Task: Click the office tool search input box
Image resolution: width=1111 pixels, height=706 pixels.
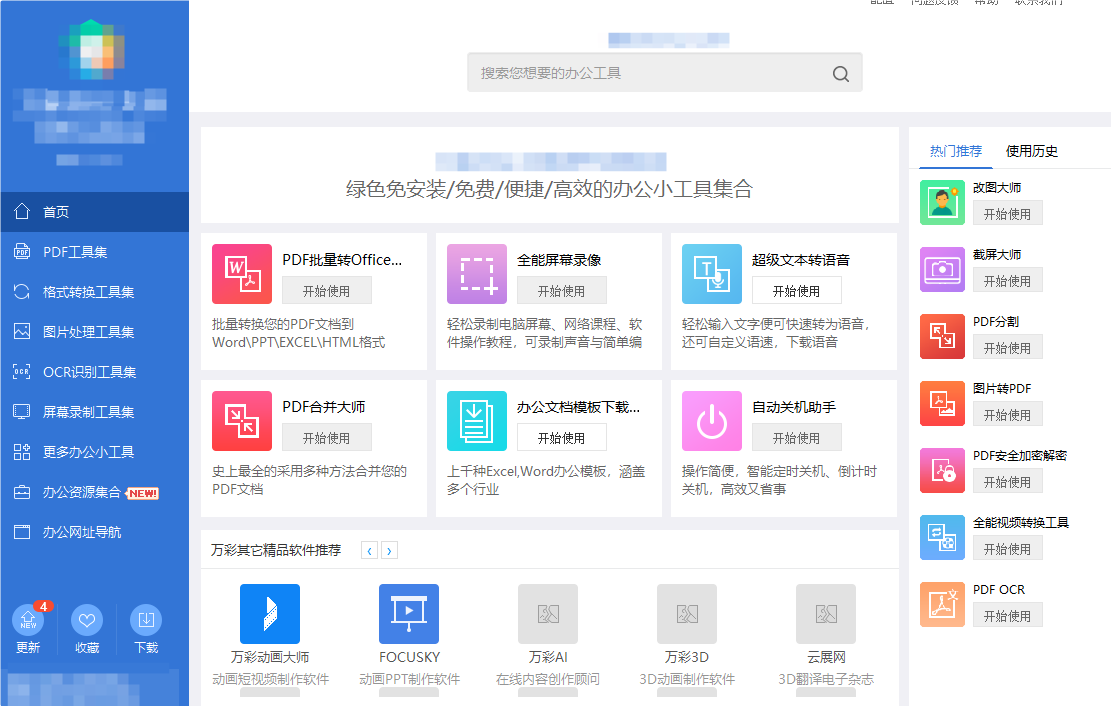Action: pos(640,72)
